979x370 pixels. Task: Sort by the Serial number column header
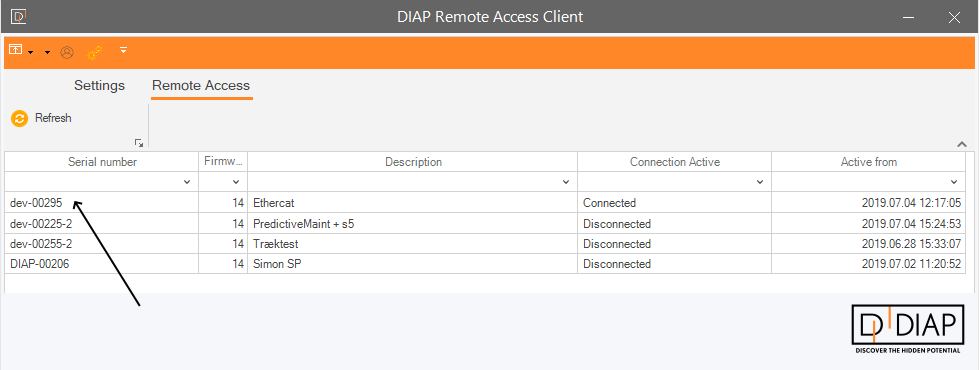102,162
